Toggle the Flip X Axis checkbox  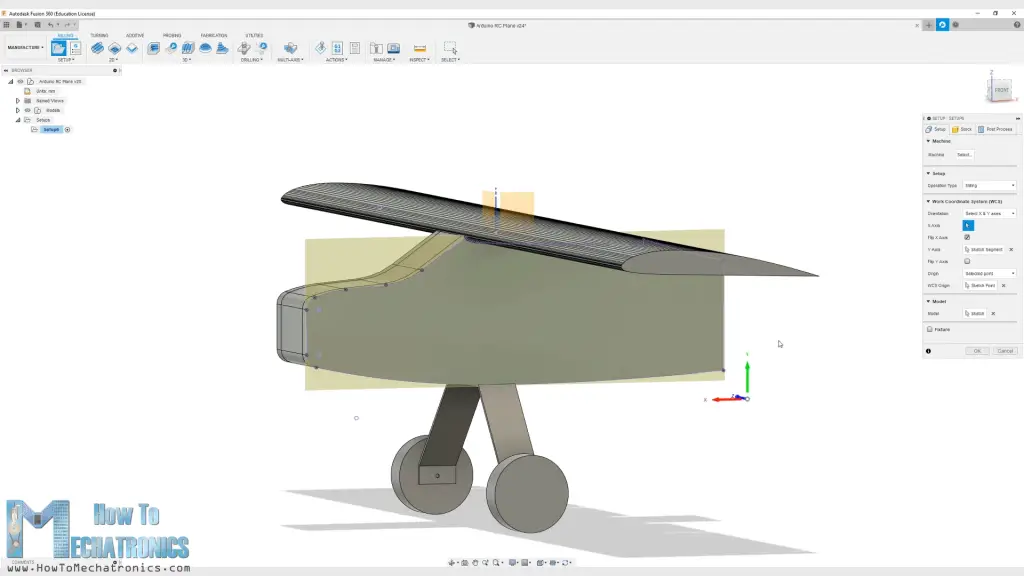click(x=965, y=238)
